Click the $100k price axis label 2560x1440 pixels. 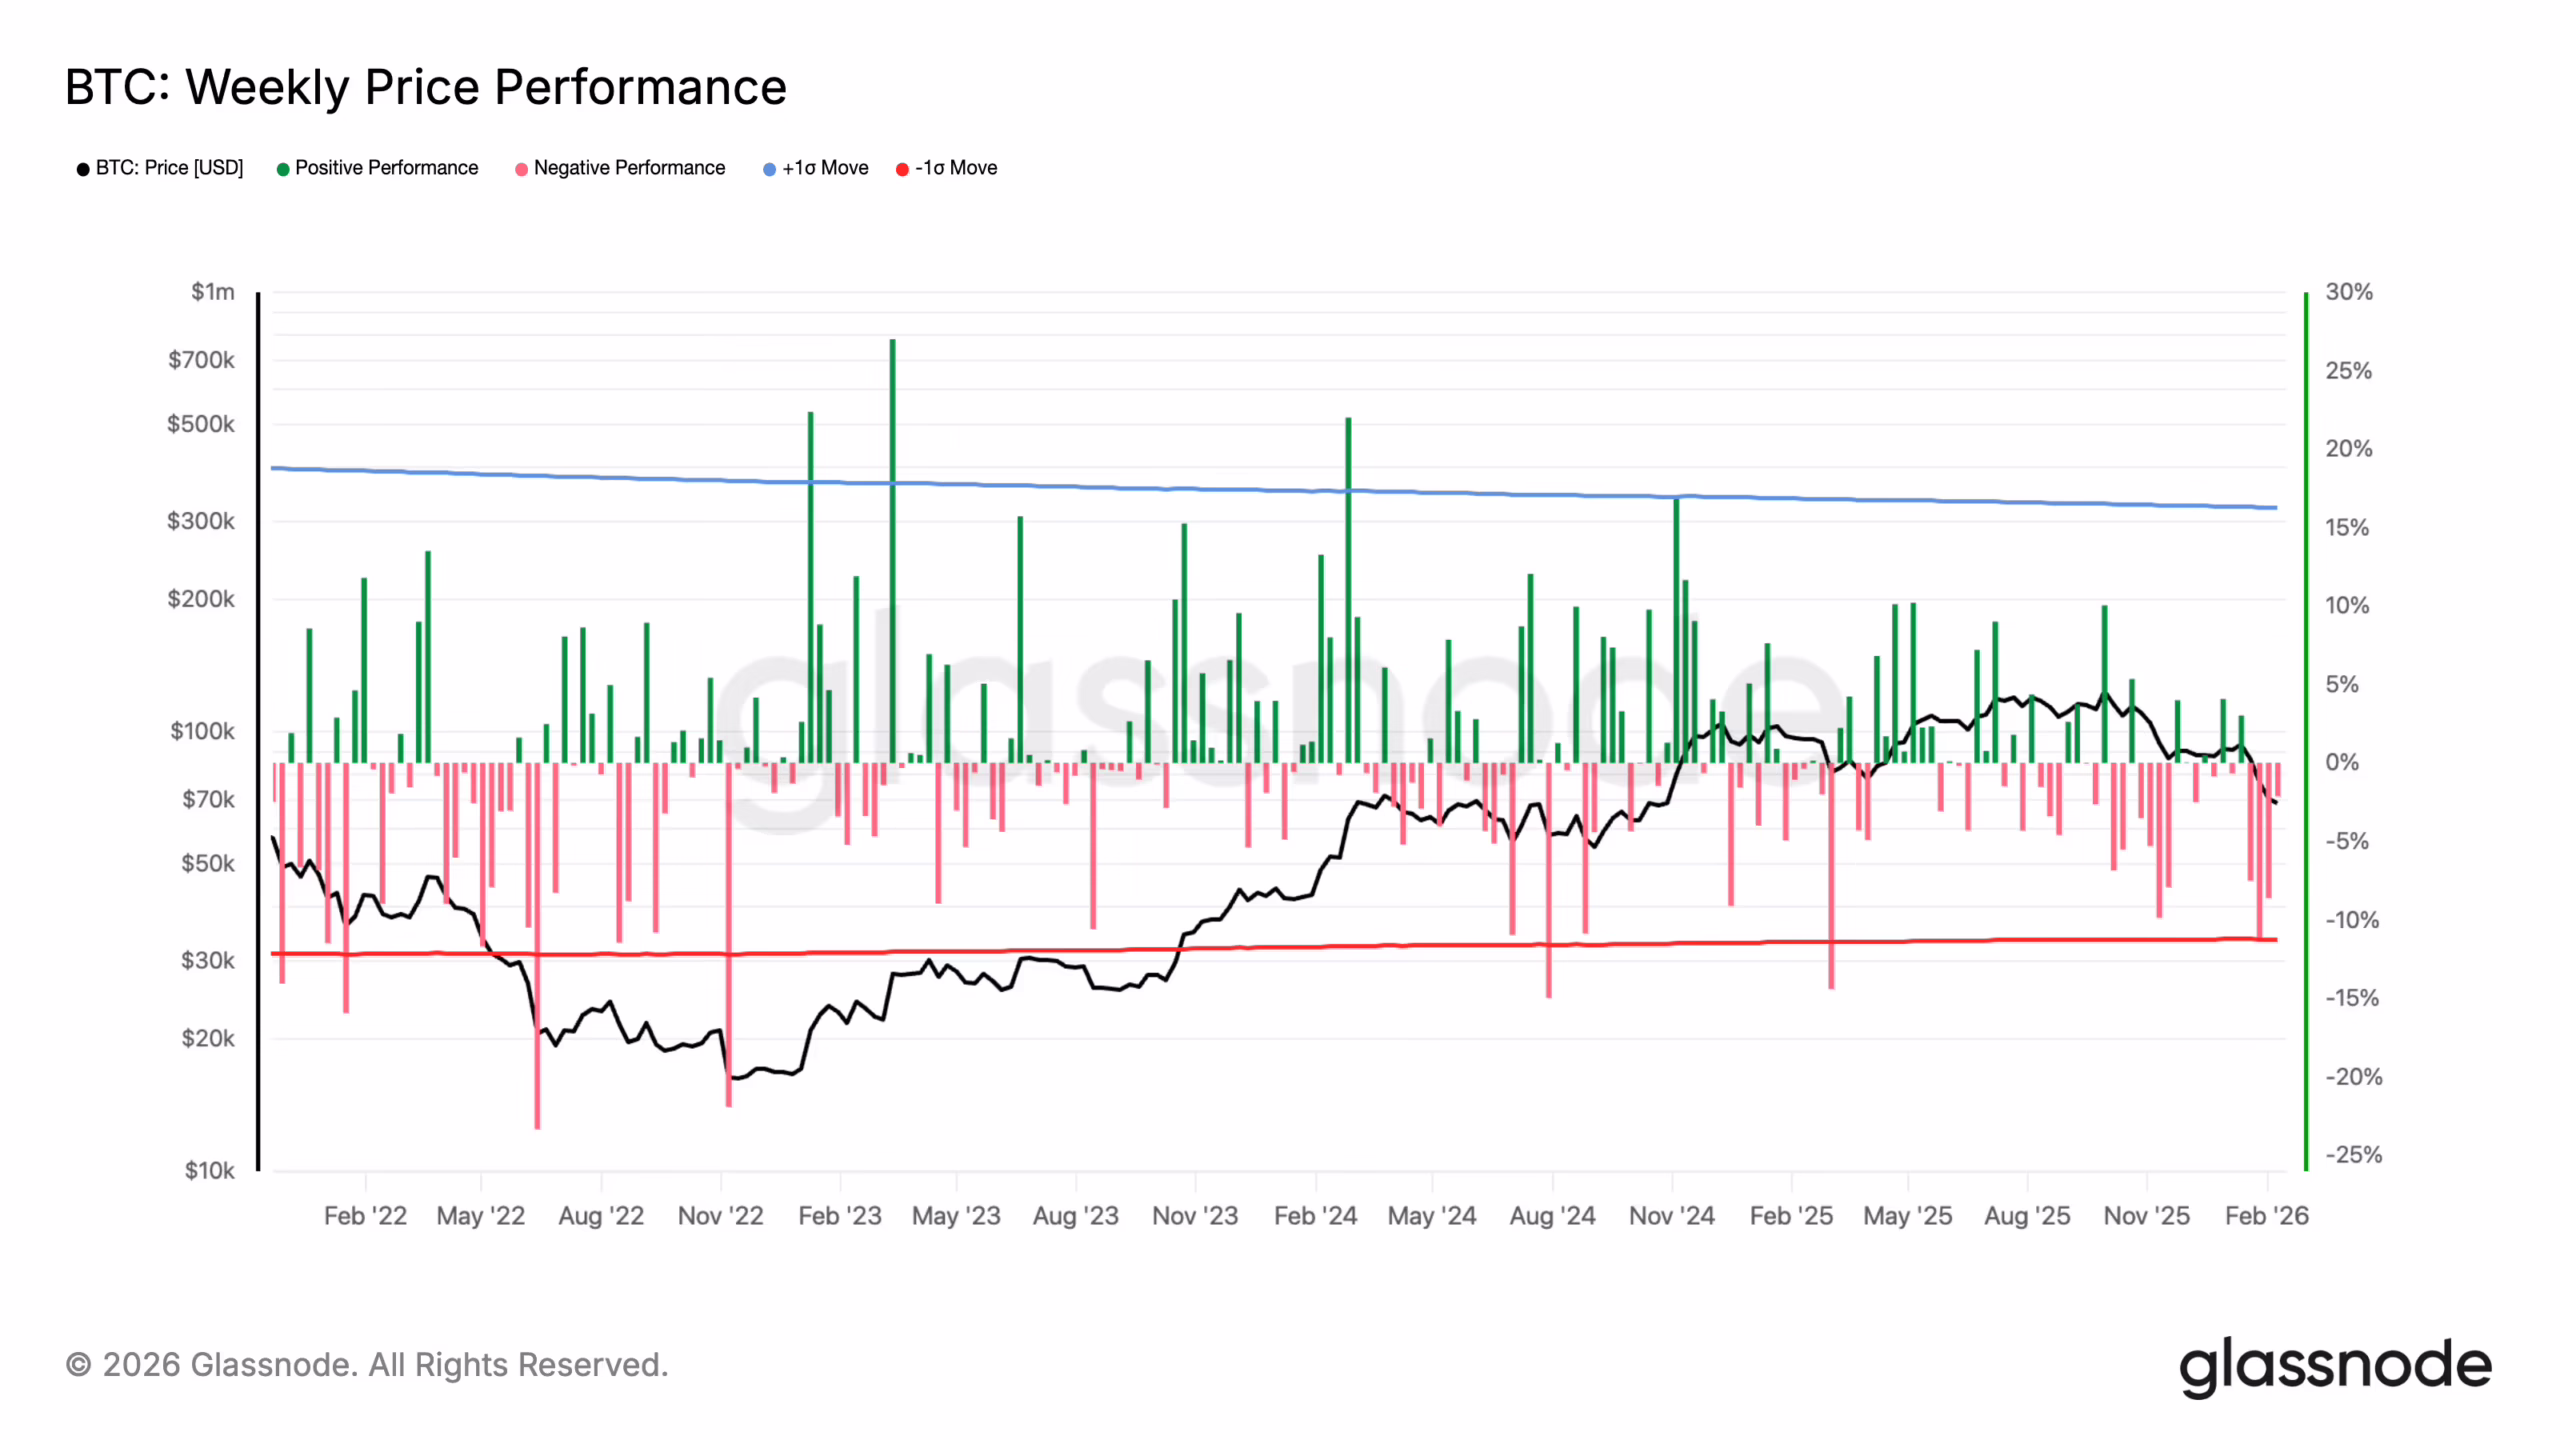point(202,731)
